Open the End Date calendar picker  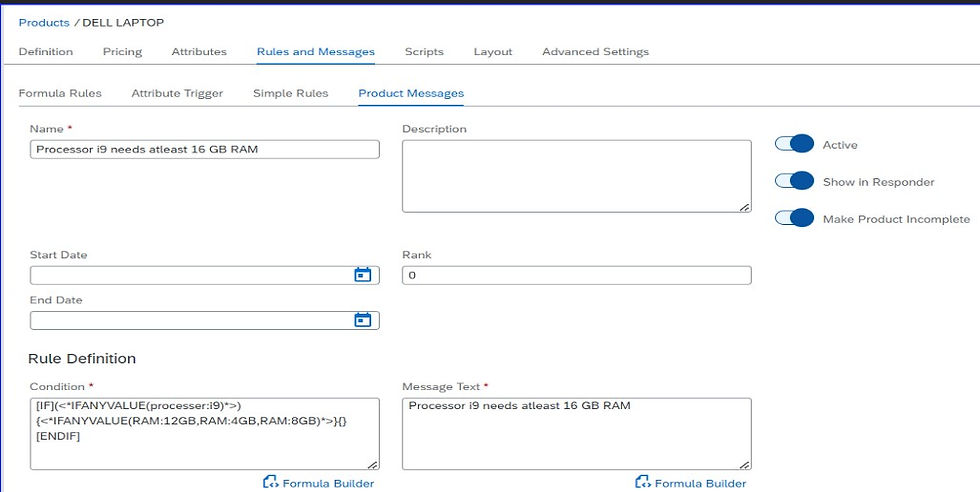(x=363, y=320)
